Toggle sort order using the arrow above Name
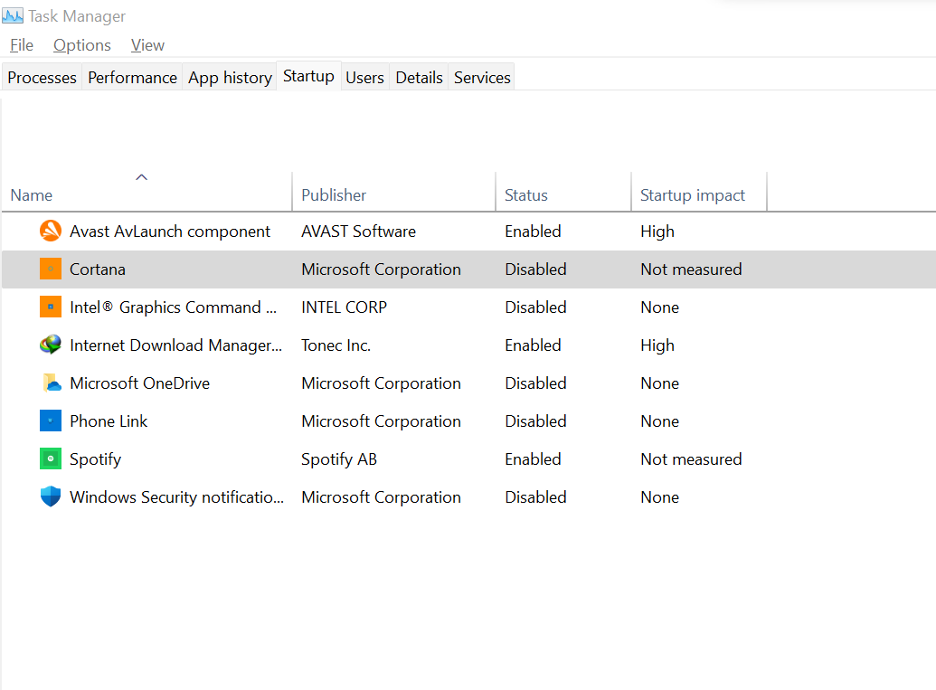 pyautogui.click(x=141, y=177)
